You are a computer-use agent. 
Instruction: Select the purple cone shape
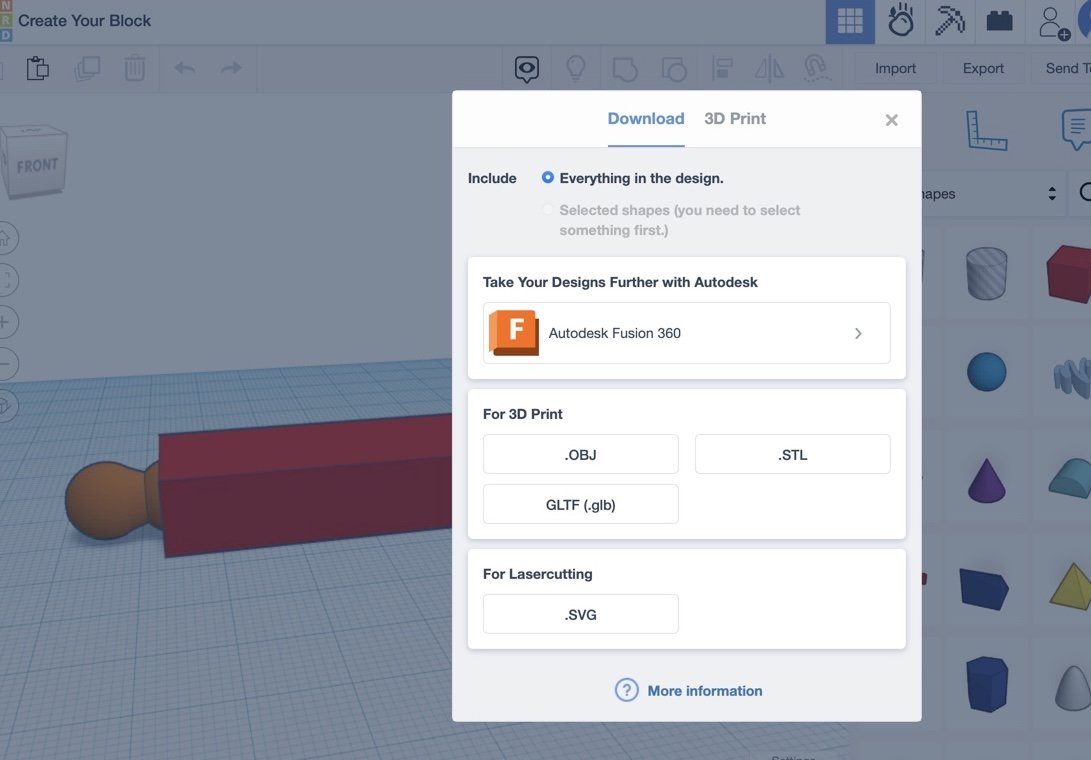(x=986, y=480)
